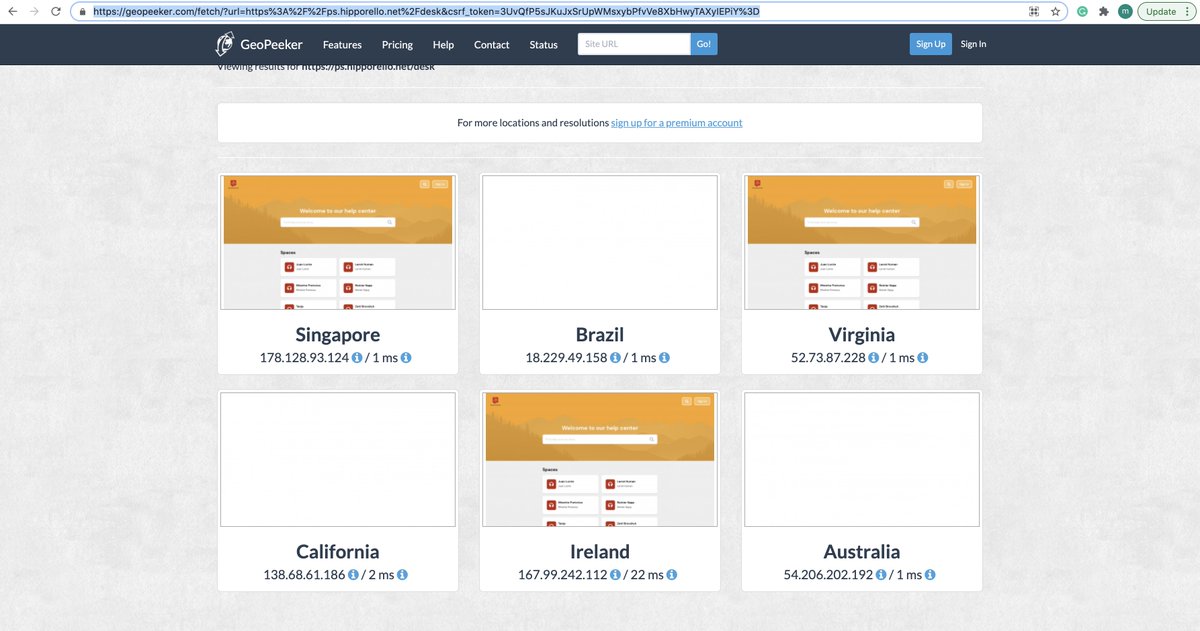The height and width of the screenshot is (631, 1200).
Task: Click the browser forward arrow
Action: coord(34,12)
